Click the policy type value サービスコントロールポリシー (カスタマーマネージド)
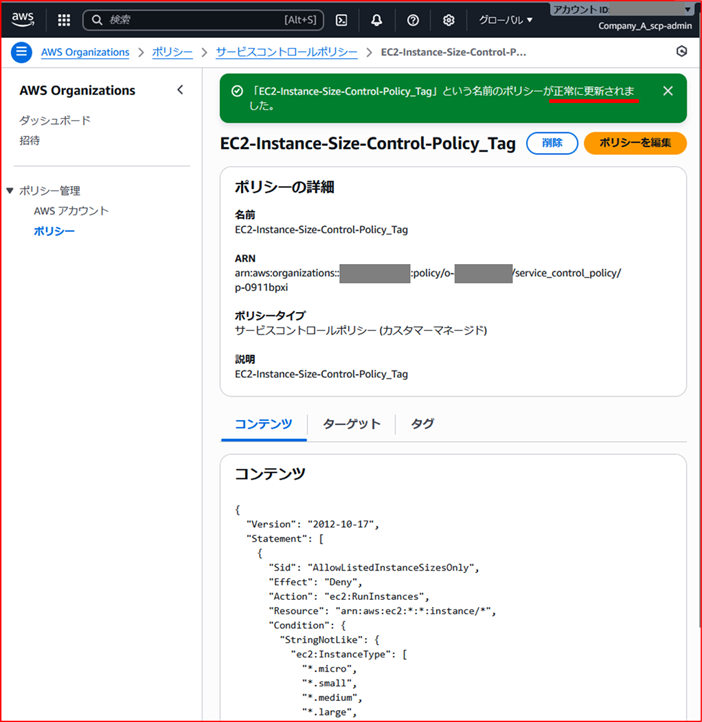 [361, 330]
